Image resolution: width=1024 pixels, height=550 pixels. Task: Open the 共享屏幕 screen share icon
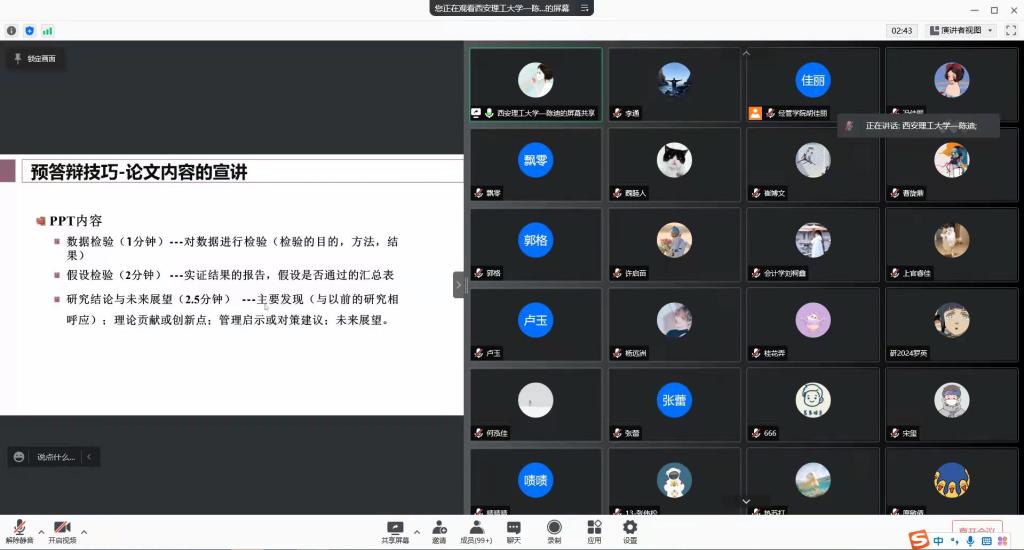395,530
